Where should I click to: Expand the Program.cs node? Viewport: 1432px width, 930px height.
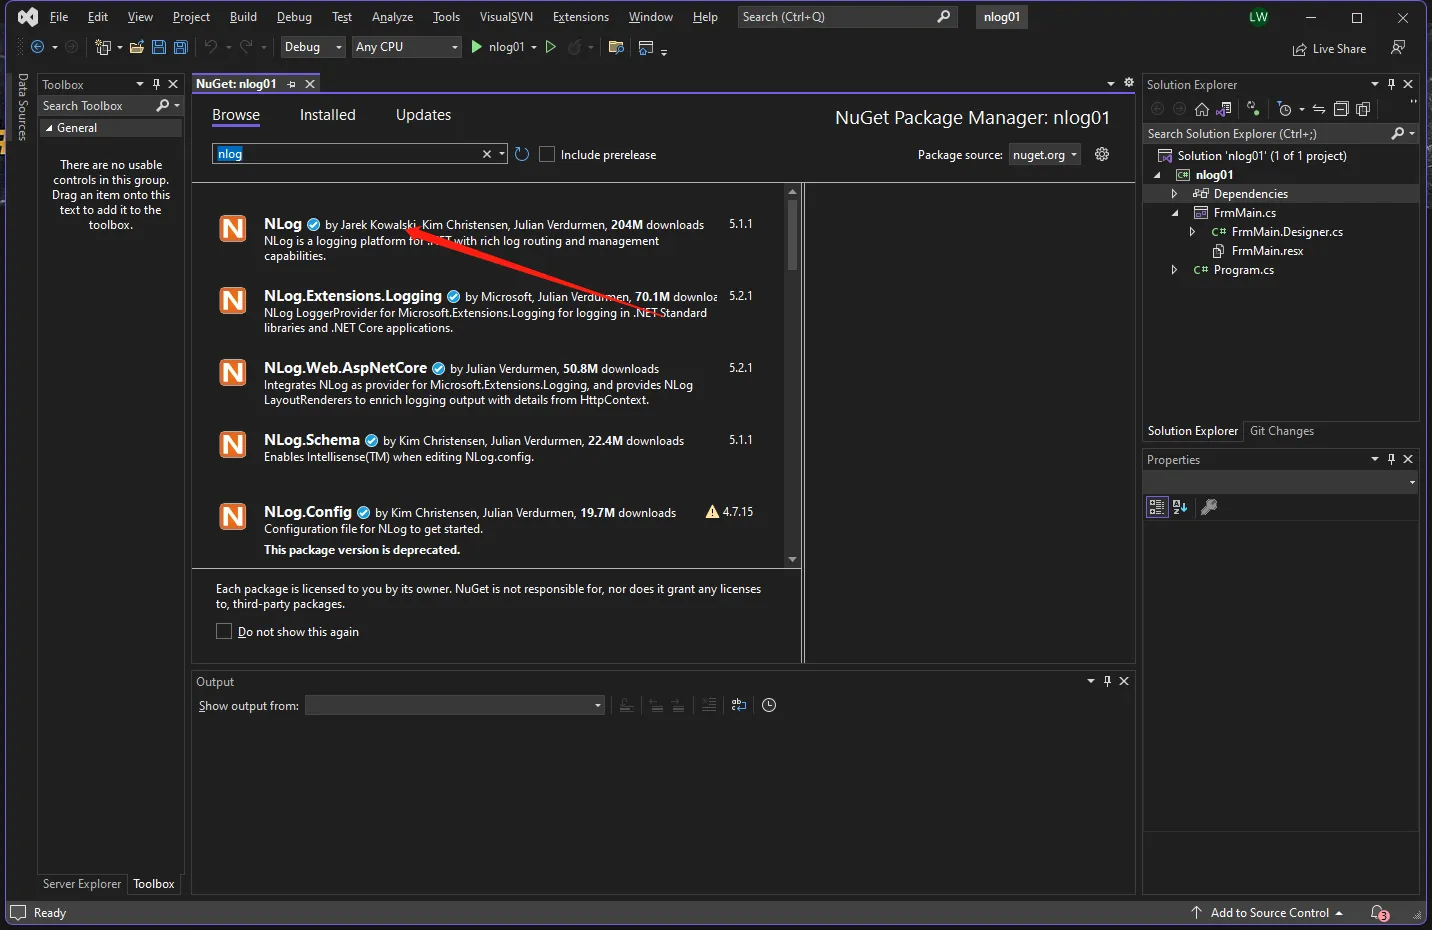pyautogui.click(x=1175, y=270)
